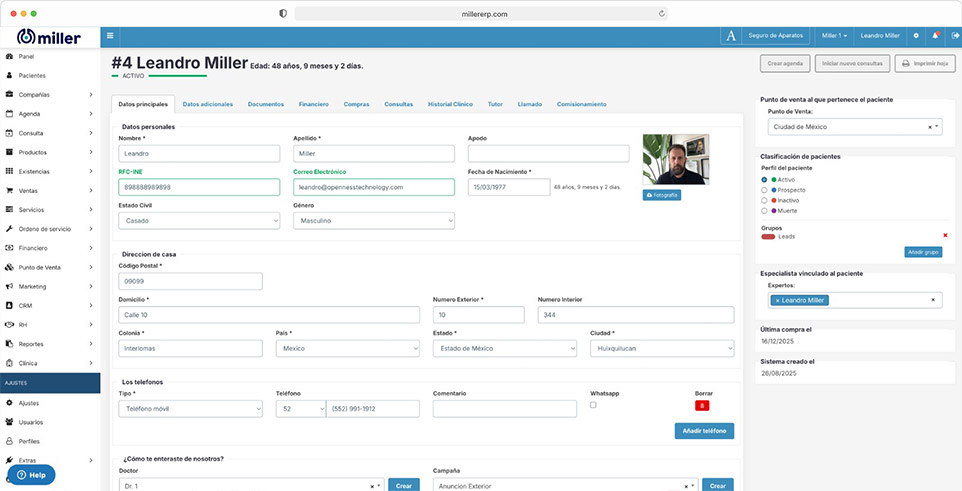Switch to the Datos adicionales tab
Viewport: 962px width, 491px height.
pos(208,104)
